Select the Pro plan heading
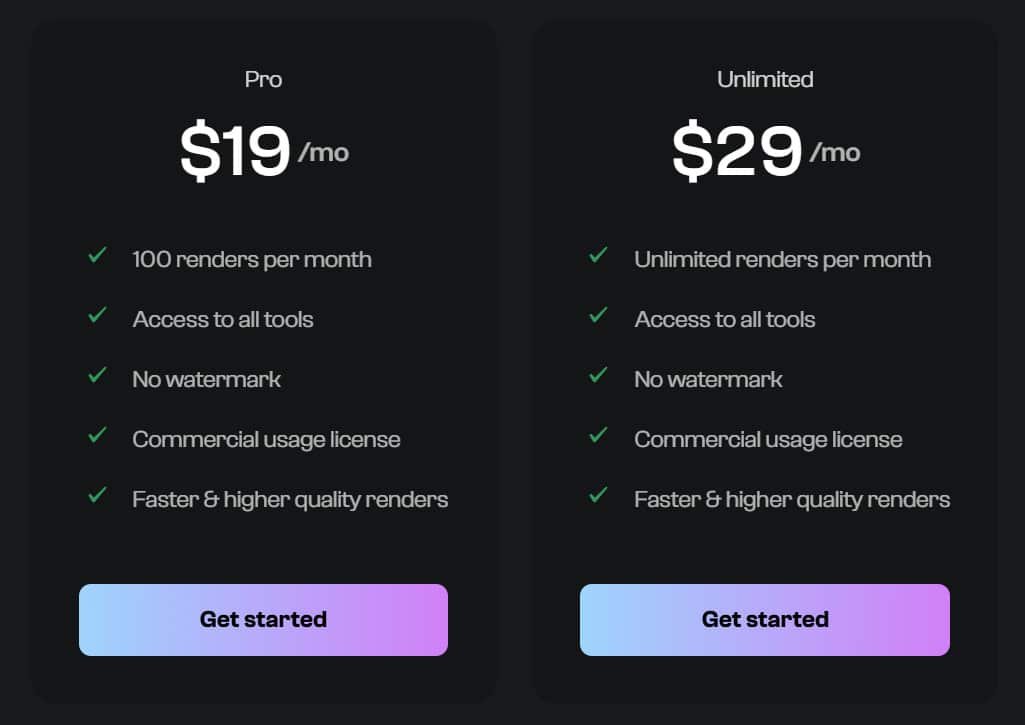 coord(263,79)
